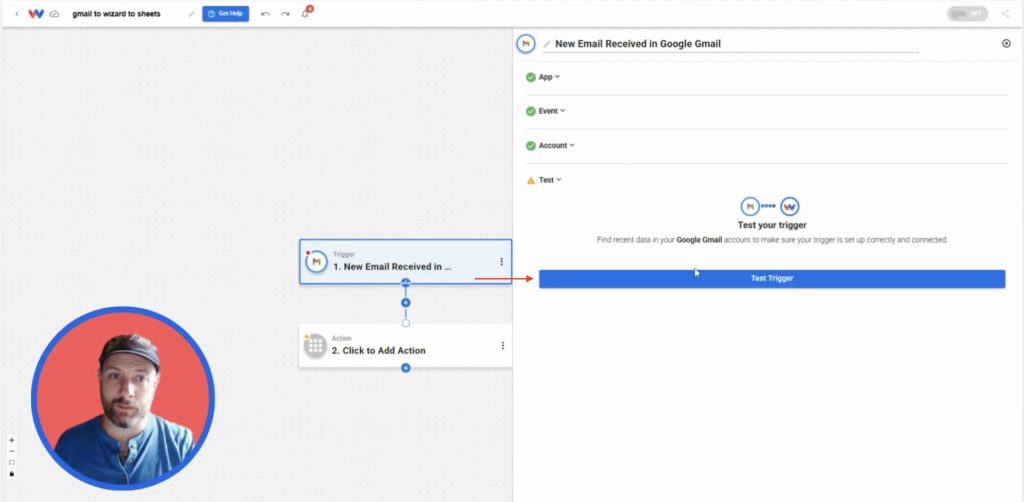Screen dimensions: 1024x502
Task: Click the workflow name 'gmail to wizard to sheets'
Action: click(116, 14)
